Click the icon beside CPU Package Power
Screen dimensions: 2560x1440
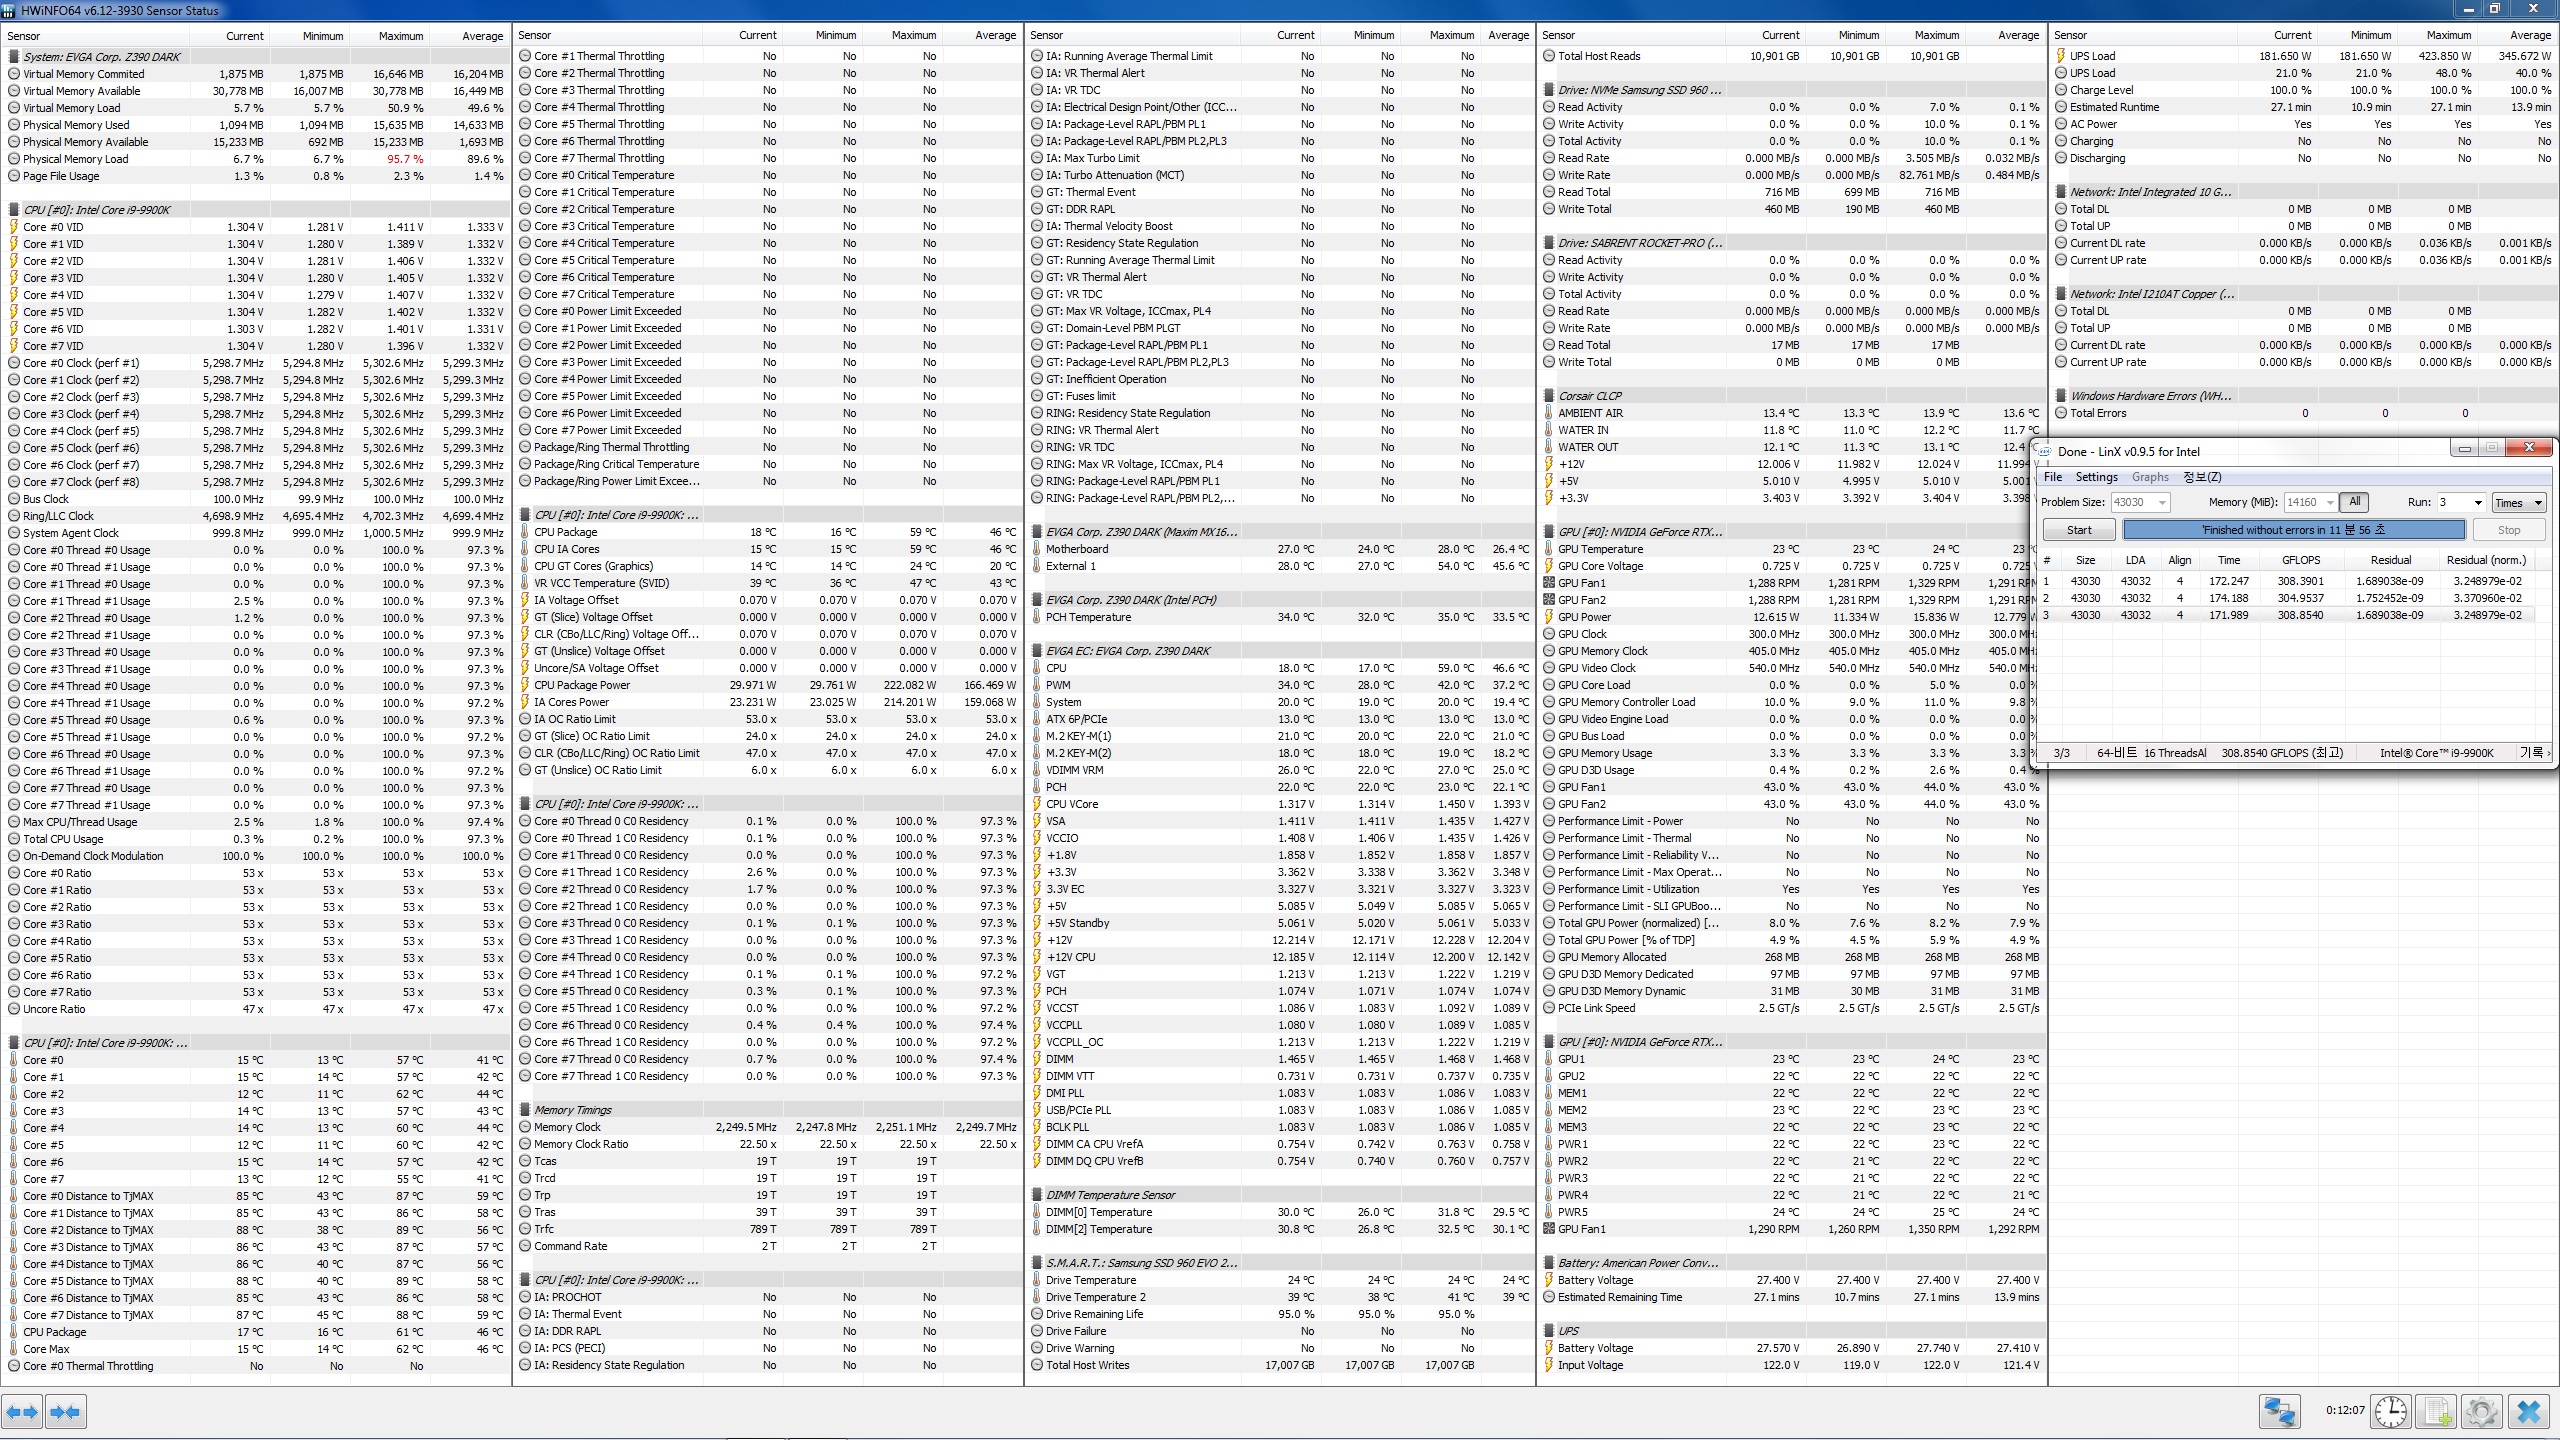(525, 685)
